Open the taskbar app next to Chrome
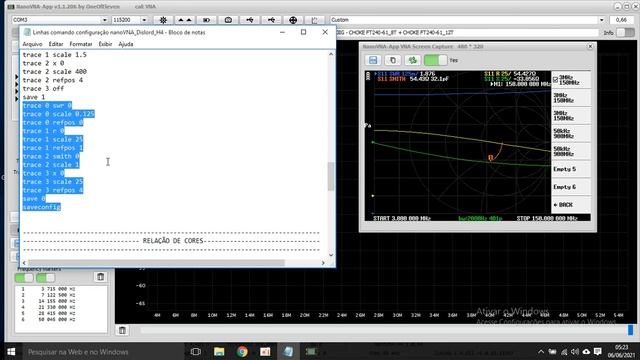The width and height of the screenshot is (640, 360). [265, 351]
